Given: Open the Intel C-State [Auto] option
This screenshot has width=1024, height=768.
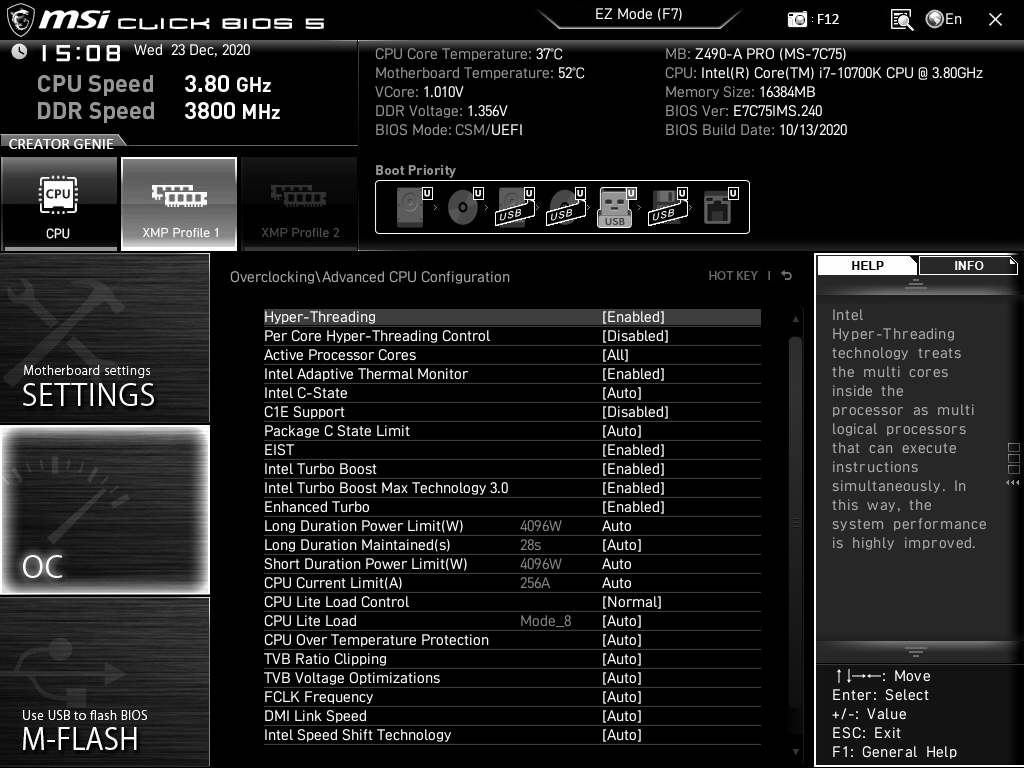Looking at the screenshot, I should [622, 392].
